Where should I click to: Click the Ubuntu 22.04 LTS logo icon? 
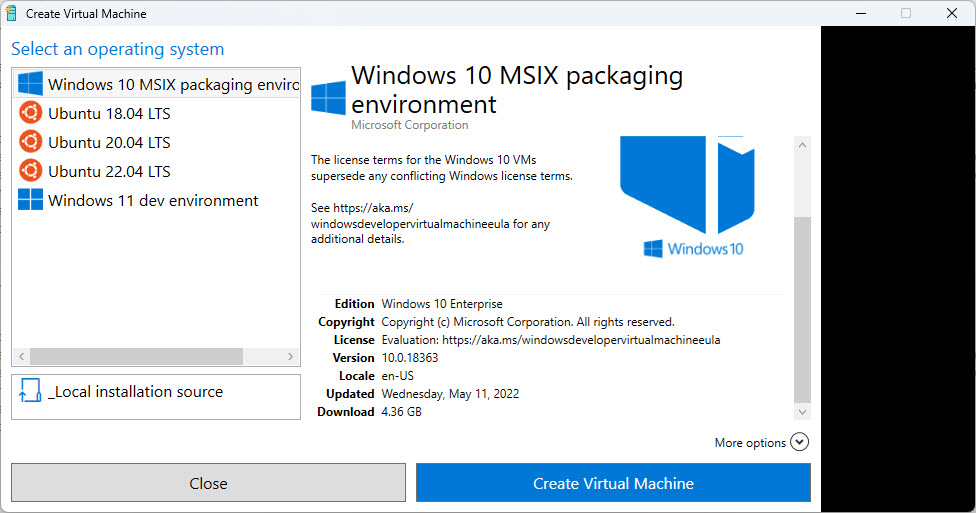pyautogui.click(x=30, y=171)
